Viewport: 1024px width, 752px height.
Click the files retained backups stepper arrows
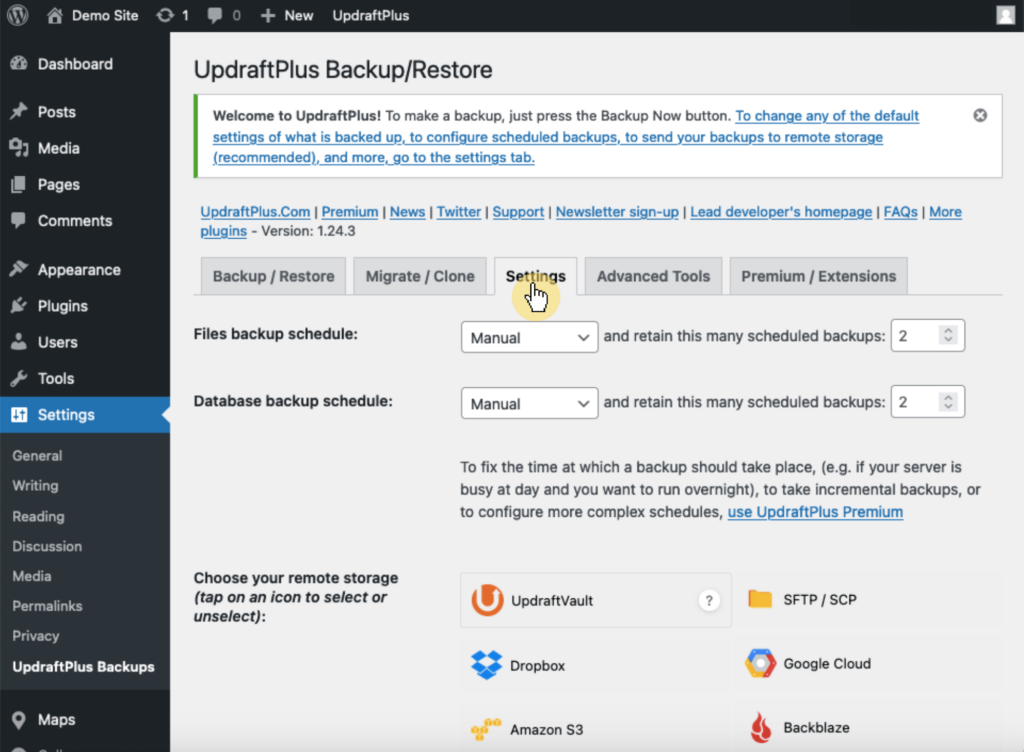948,335
